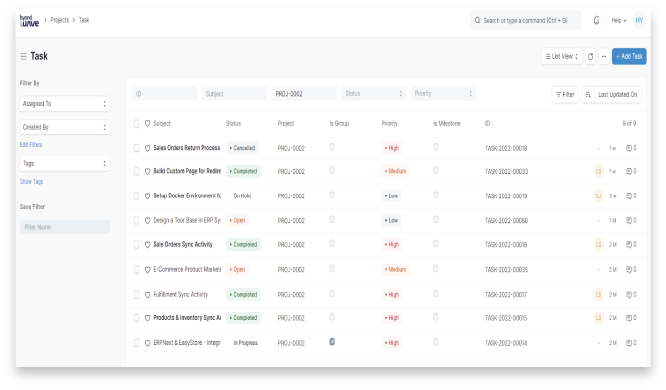
Task: Go to Projects breadcrumb
Action: pos(59,20)
